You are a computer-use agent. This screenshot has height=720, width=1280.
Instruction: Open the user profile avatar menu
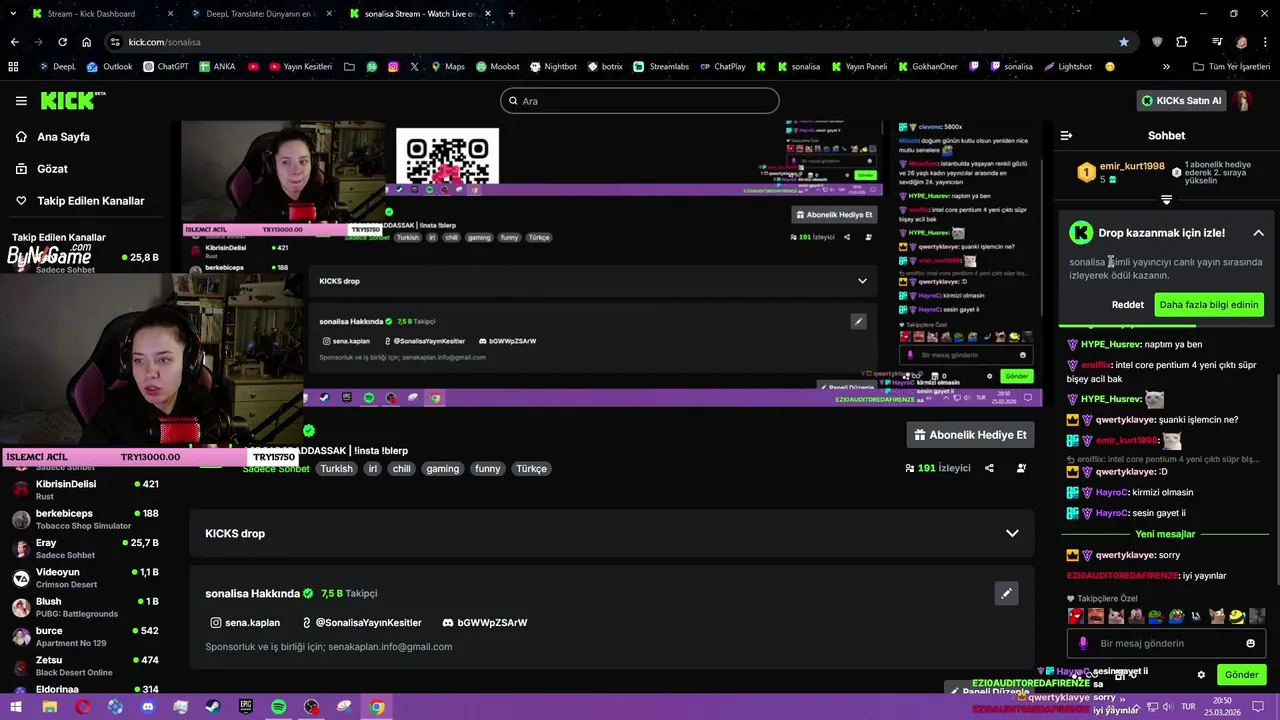click(1243, 100)
